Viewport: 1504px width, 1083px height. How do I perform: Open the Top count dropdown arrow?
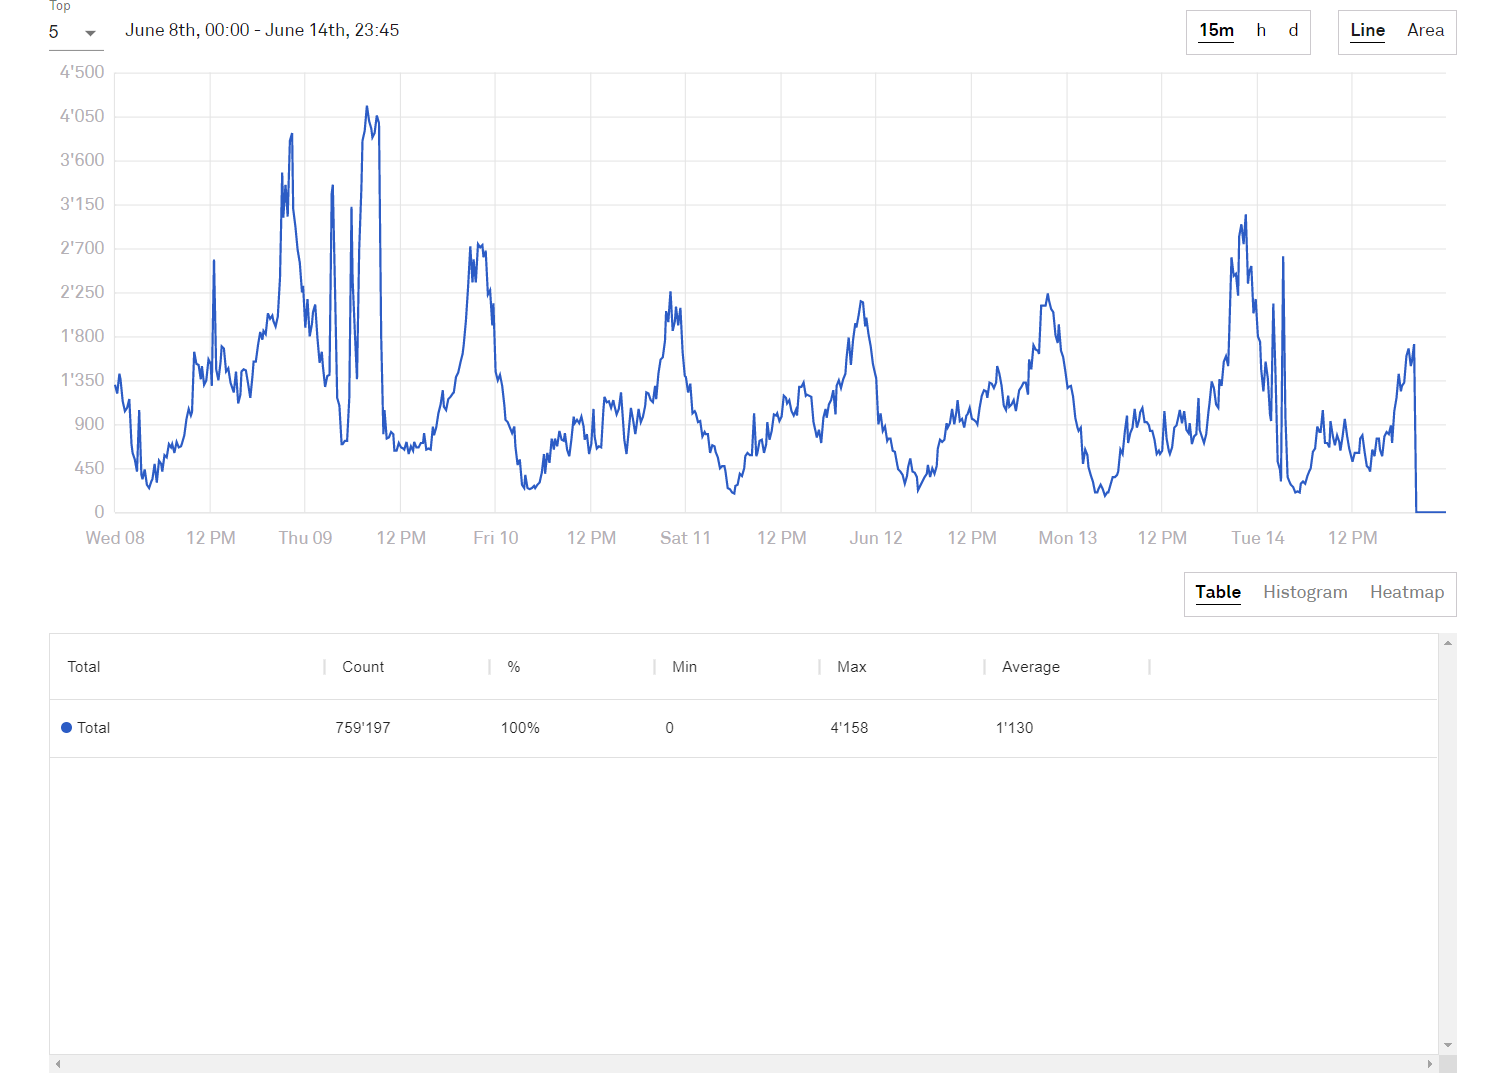(x=90, y=33)
